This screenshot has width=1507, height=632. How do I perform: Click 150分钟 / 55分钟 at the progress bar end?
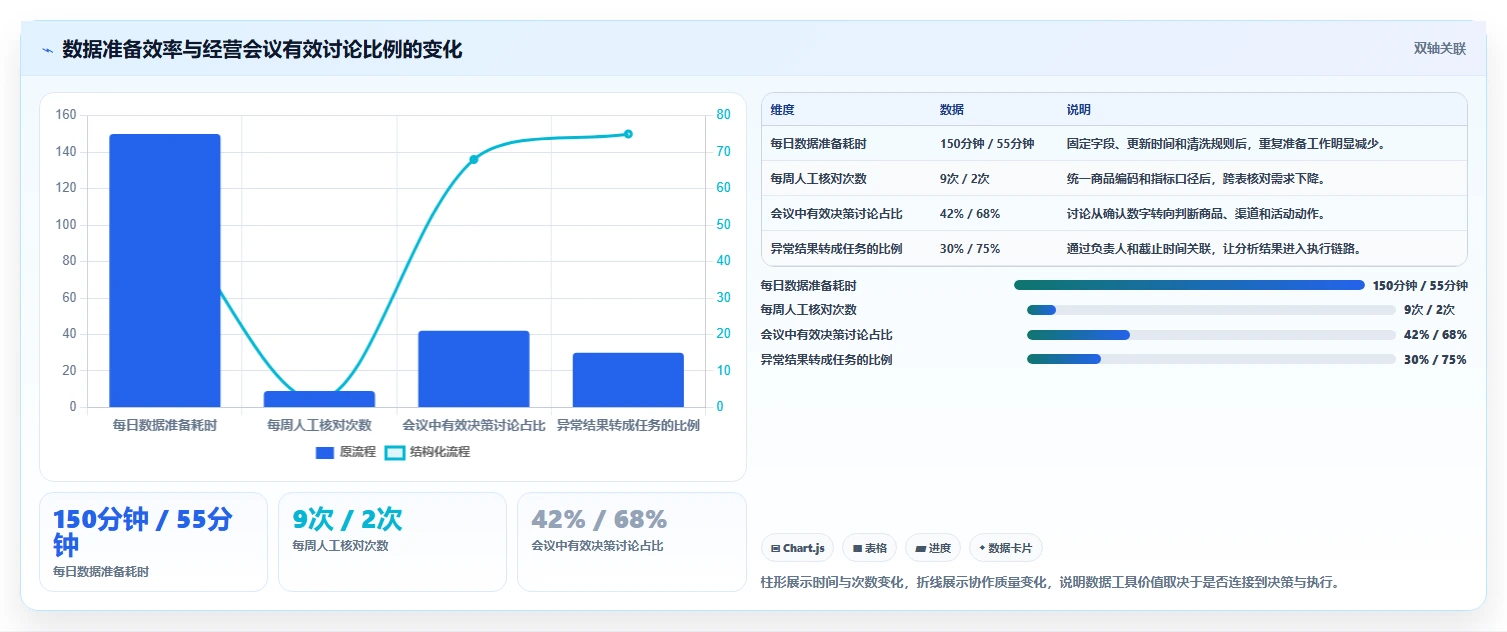(x=1420, y=285)
